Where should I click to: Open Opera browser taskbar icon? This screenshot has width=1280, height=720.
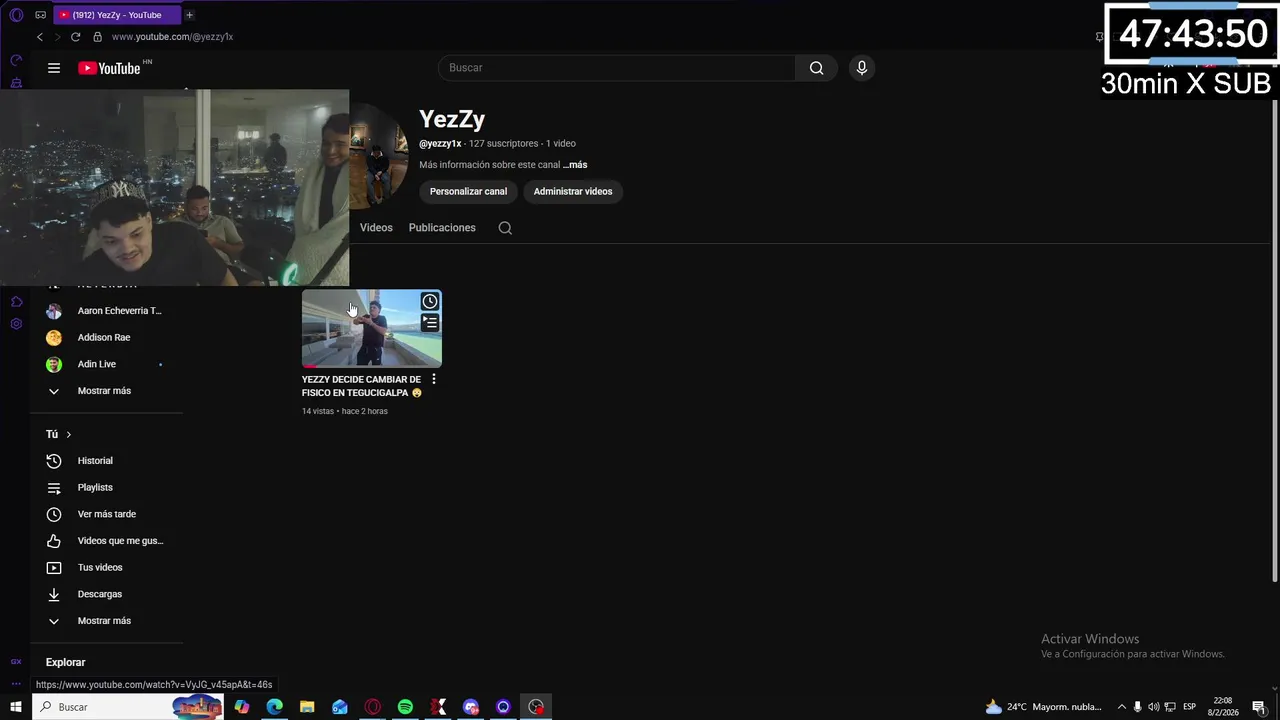click(373, 707)
